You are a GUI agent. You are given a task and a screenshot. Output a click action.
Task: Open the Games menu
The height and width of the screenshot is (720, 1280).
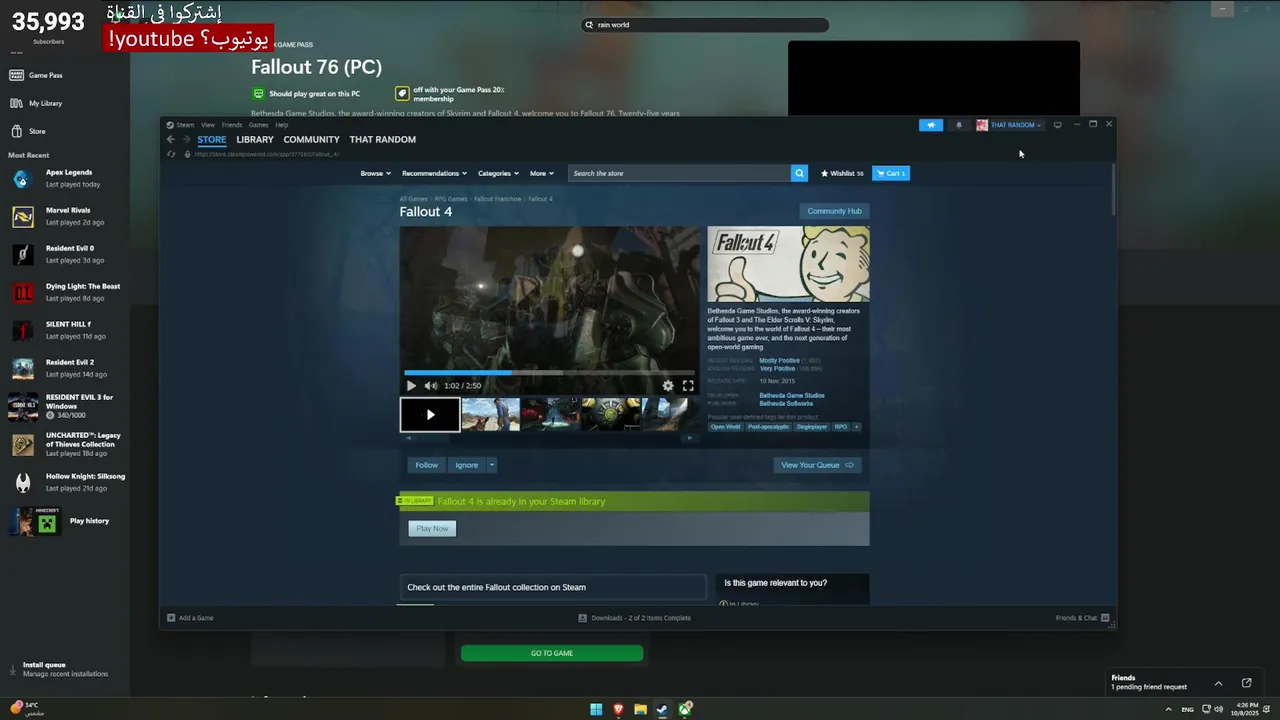coord(258,125)
